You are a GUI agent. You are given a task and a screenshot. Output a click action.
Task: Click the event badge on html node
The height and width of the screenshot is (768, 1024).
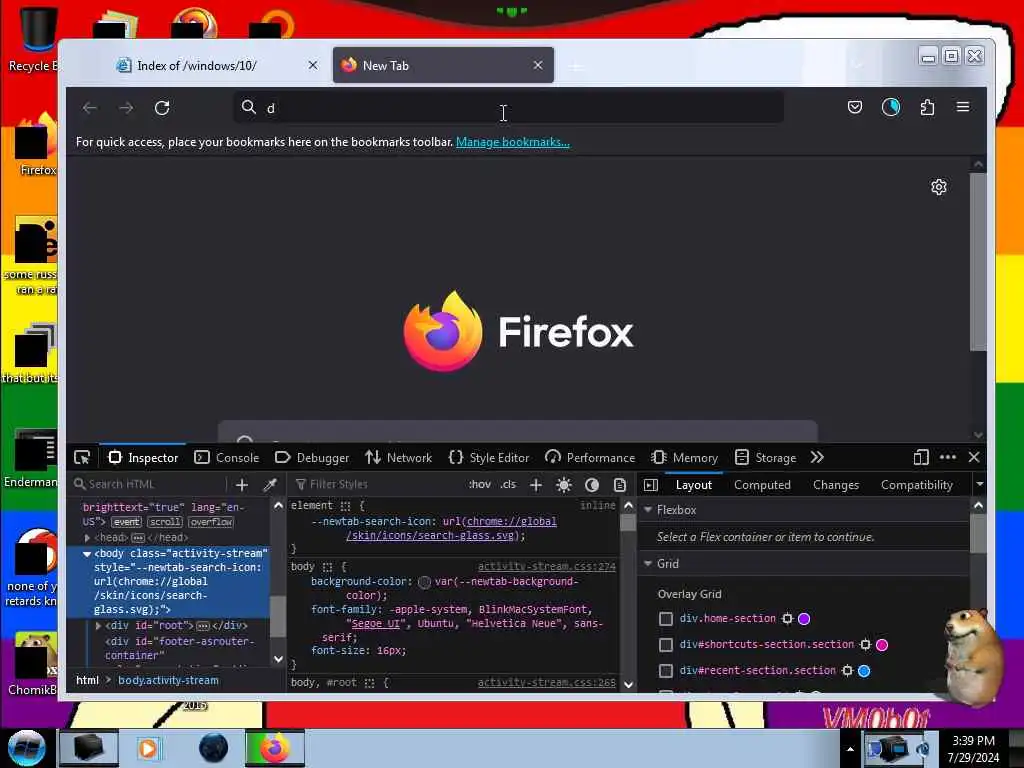[127, 522]
